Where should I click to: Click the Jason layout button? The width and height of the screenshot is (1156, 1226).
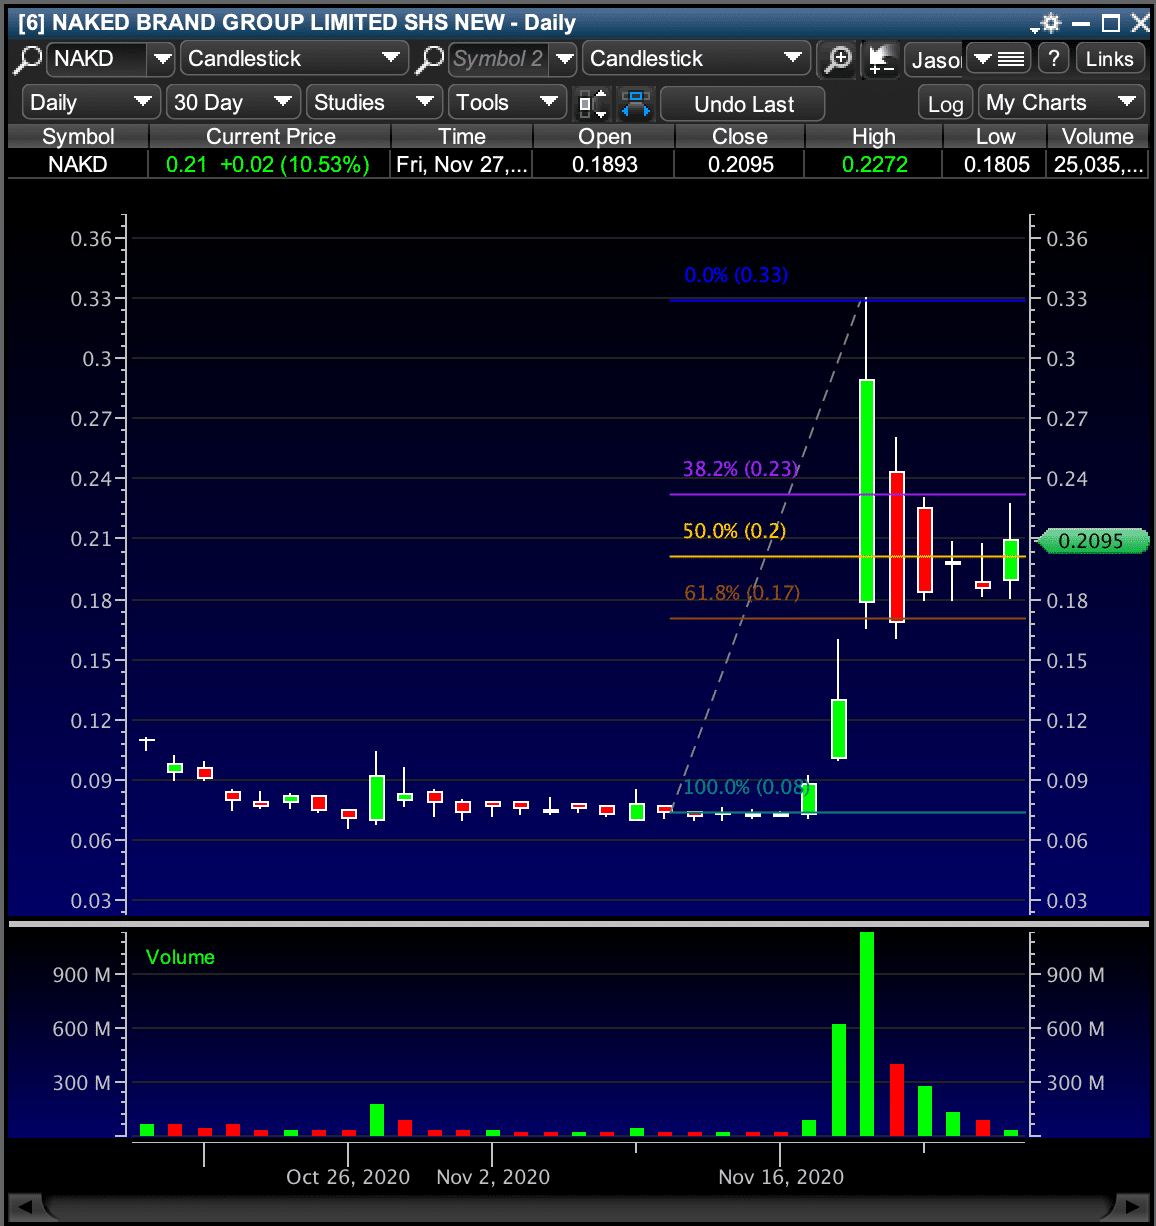pyautogui.click(x=935, y=60)
